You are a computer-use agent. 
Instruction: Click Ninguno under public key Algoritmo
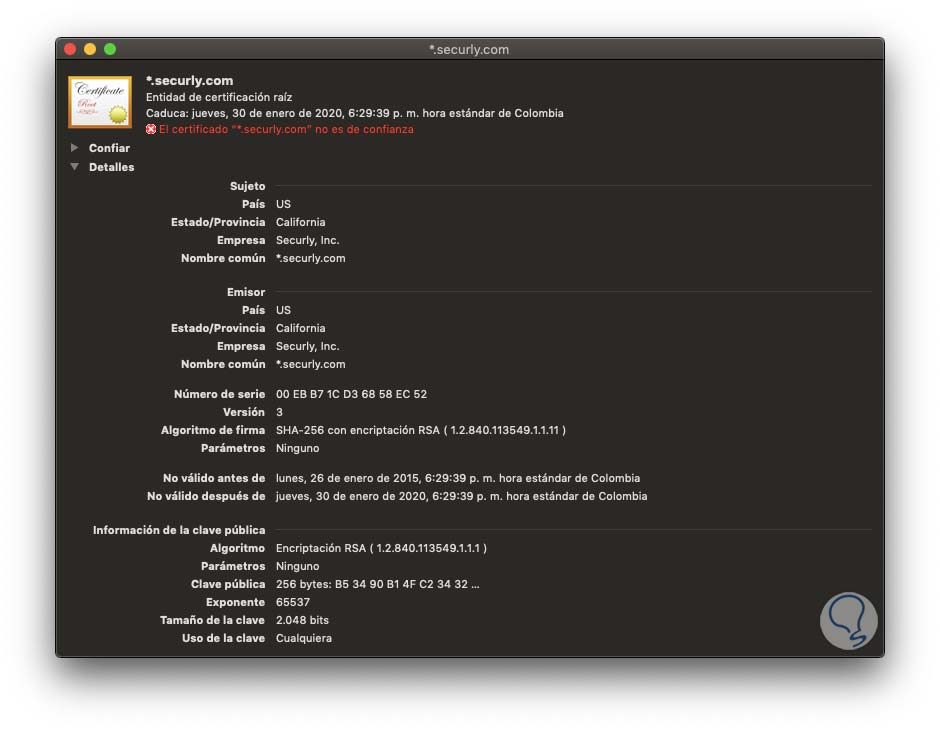(x=297, y=567)
